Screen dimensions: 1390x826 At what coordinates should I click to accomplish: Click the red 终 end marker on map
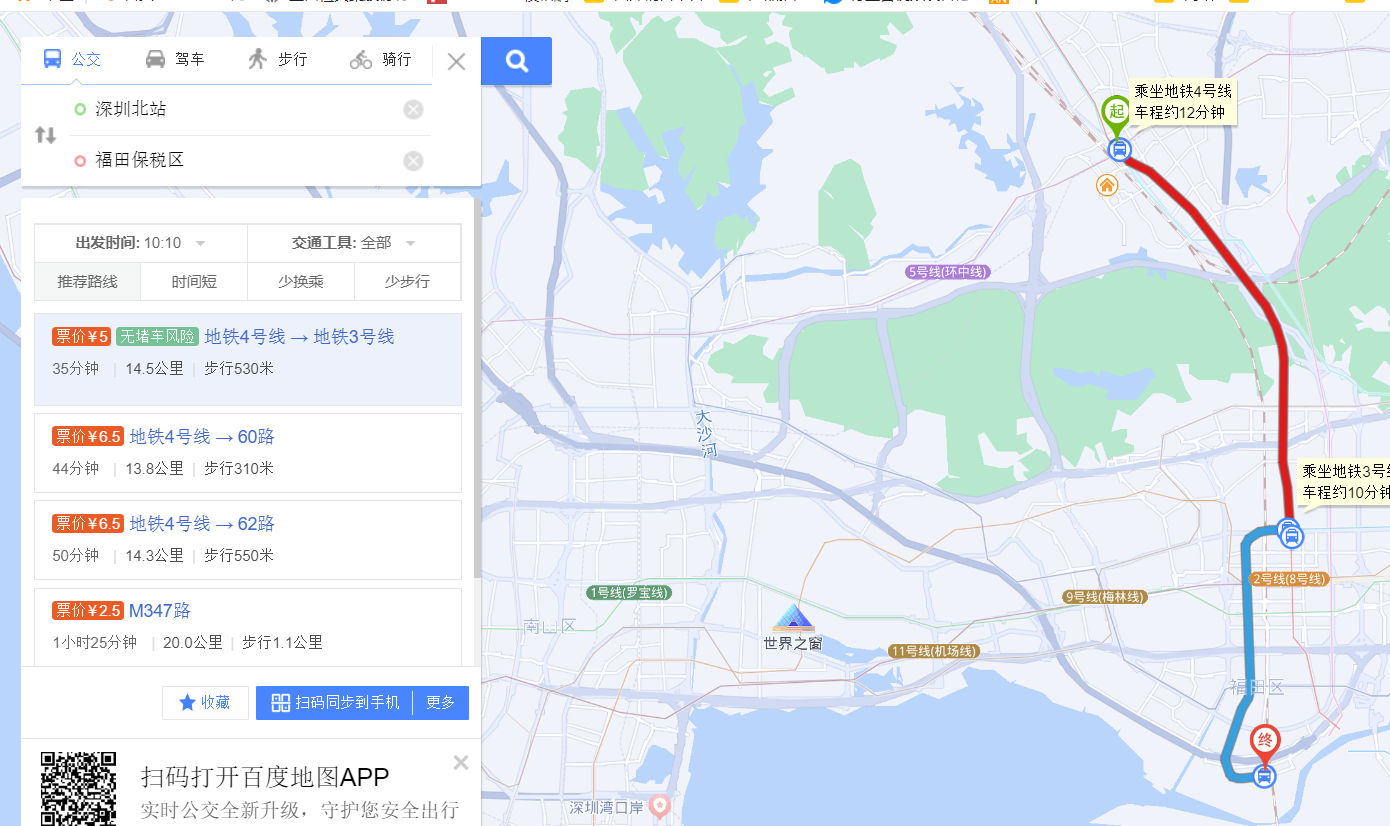[1265, 743]
